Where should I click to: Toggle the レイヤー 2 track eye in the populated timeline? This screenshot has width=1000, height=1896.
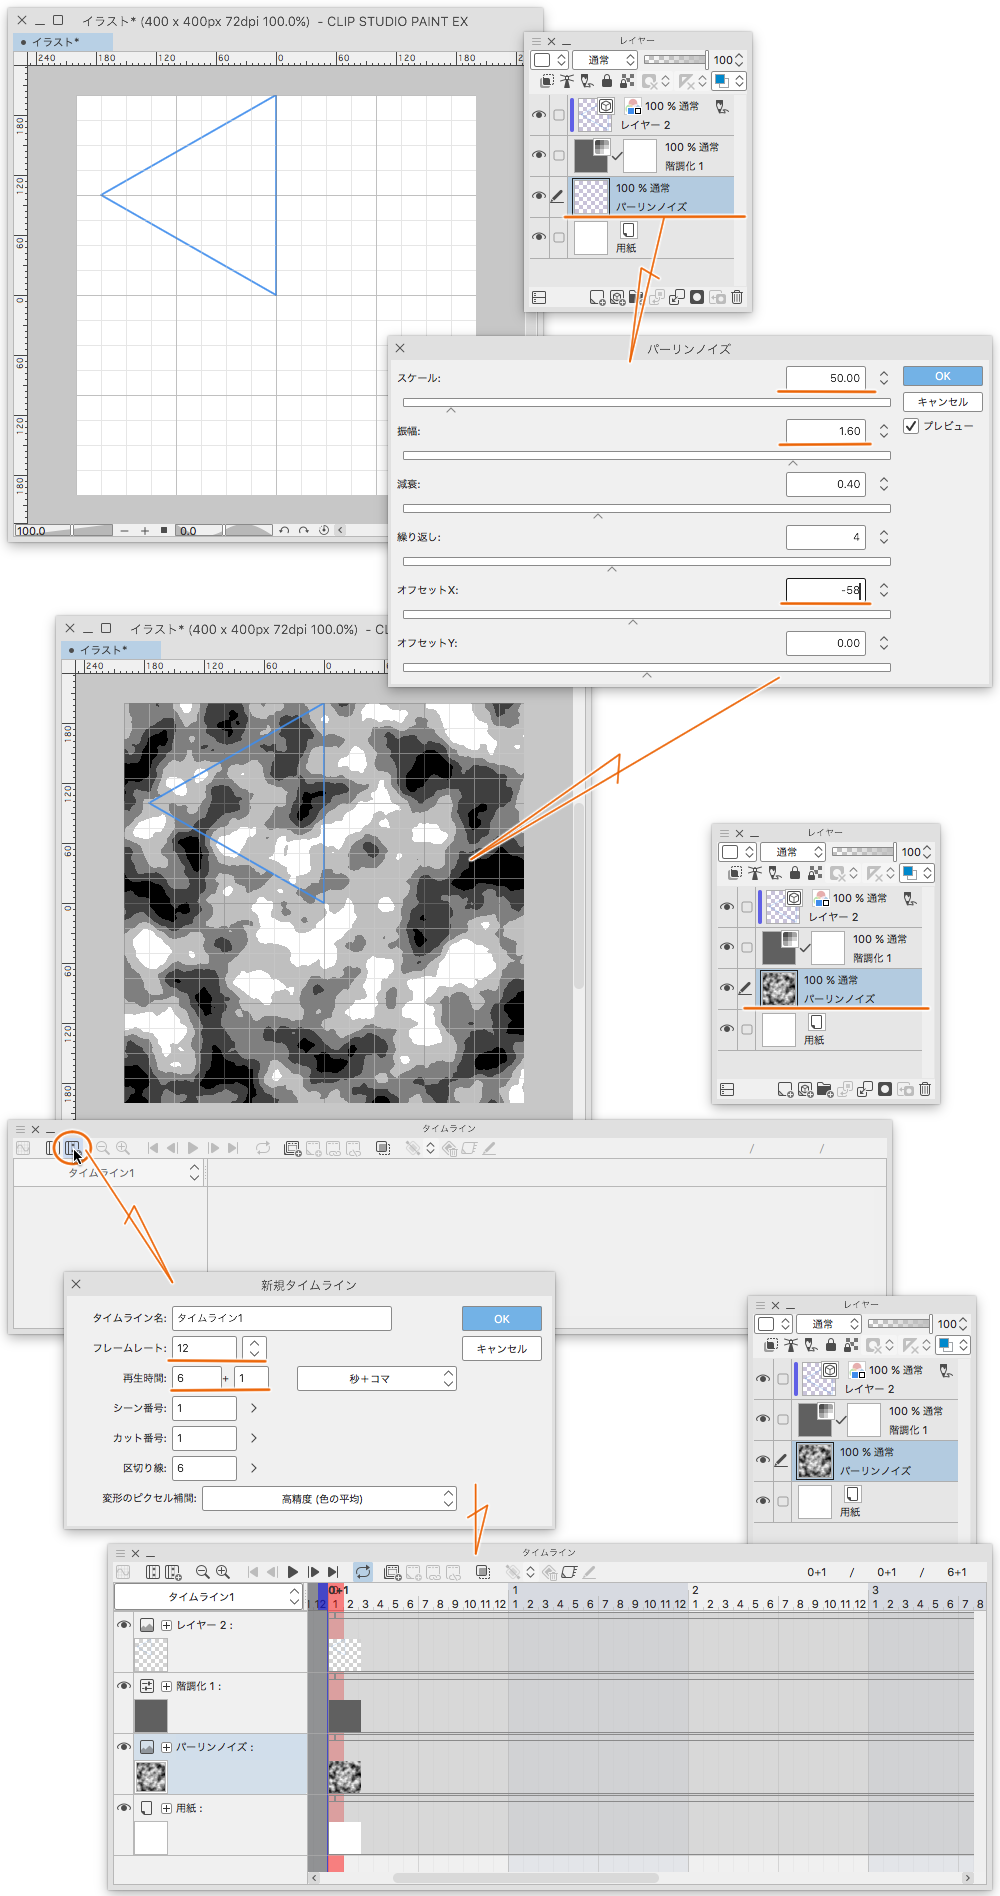coord(124,1624)
